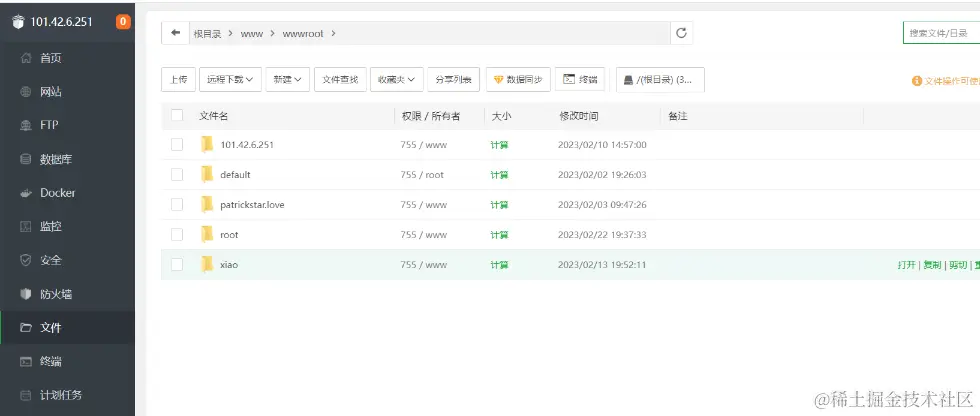Click folder icon of 101.42.6.251 row
980x416 pixels.
tap(207, 144)
